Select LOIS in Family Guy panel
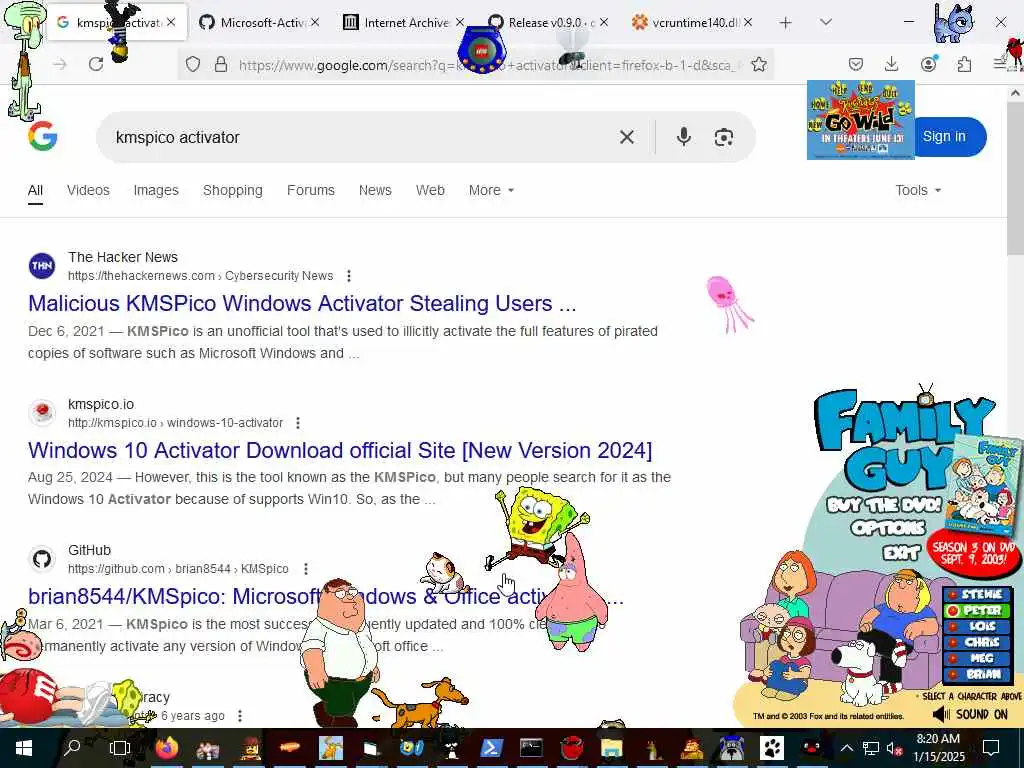Image resolution: width=1024 pixels, height=768 pixels. [x=978, y=626]
